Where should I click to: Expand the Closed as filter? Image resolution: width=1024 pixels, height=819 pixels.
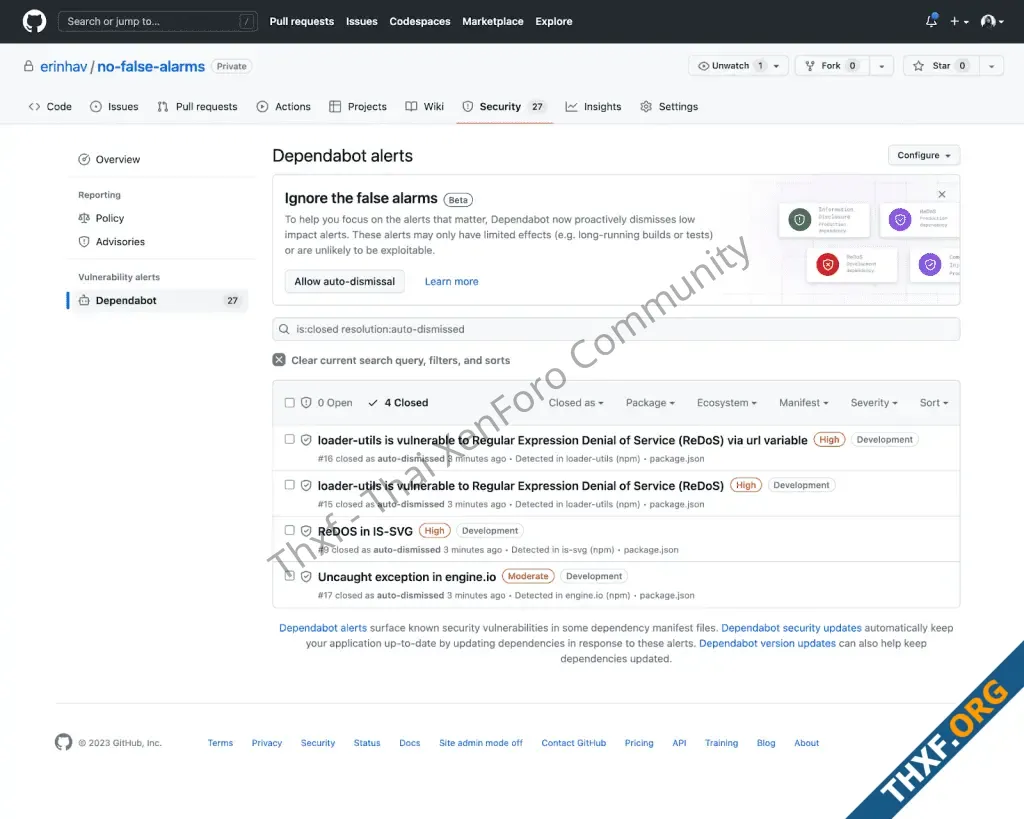pos(576,402)
